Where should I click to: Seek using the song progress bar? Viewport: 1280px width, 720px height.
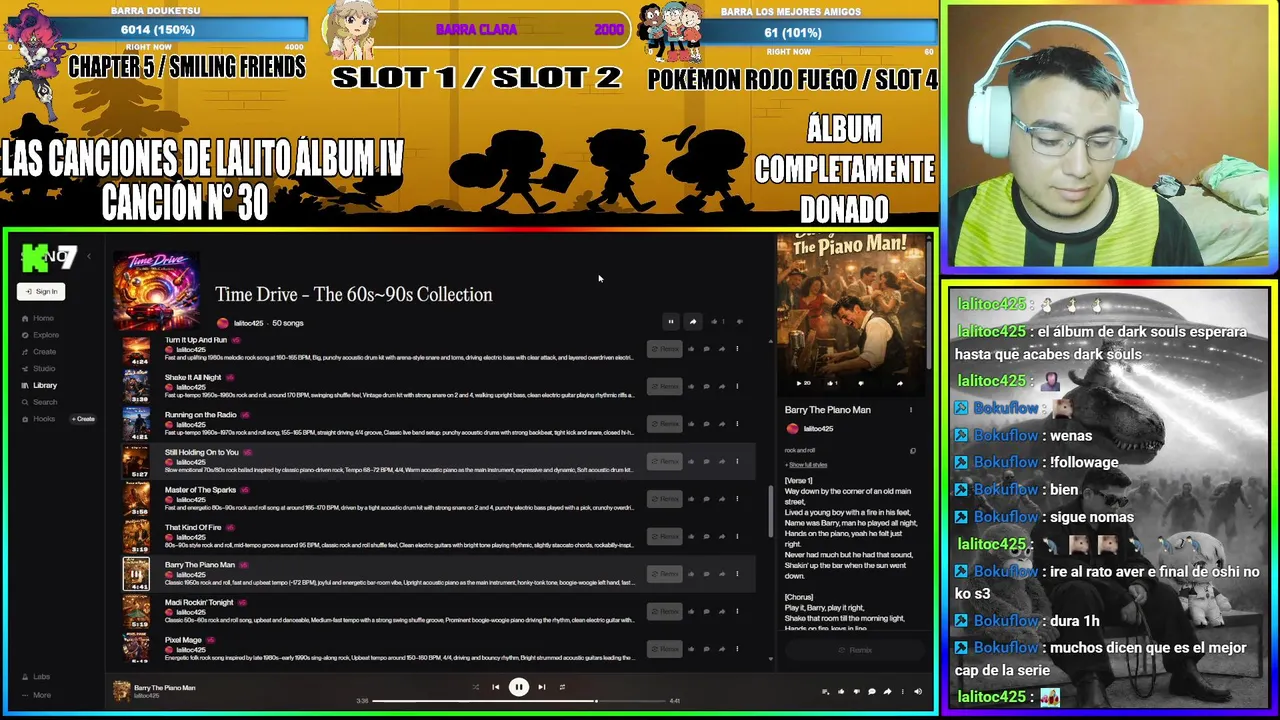[517, 701]
